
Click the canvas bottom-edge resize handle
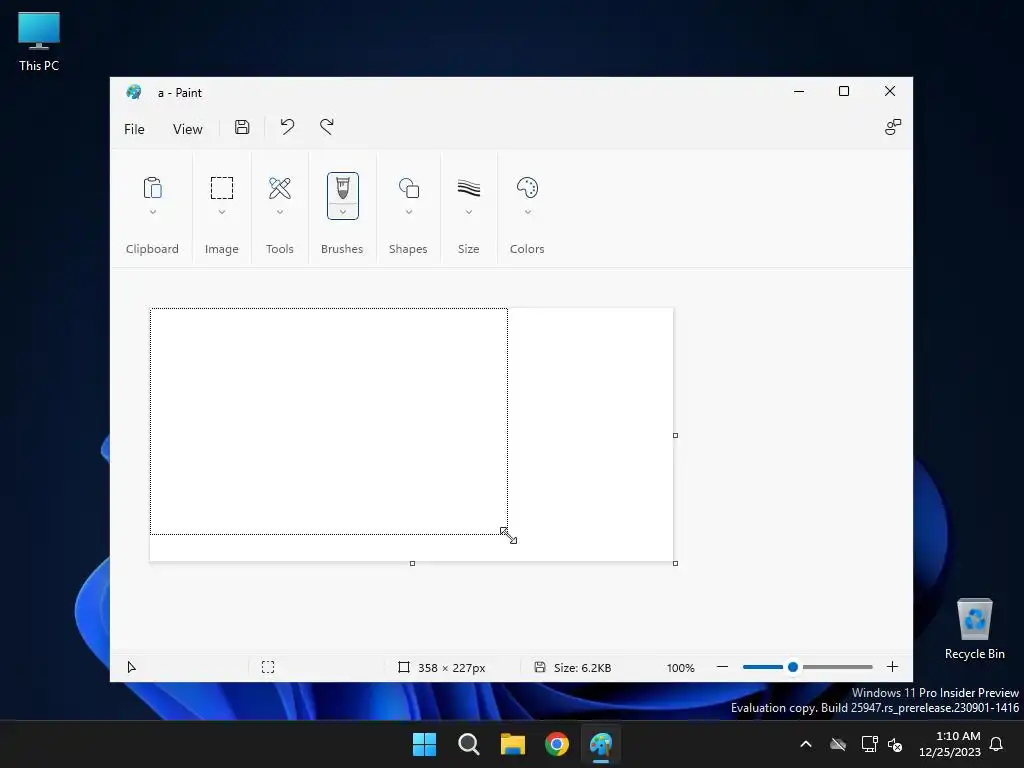[x=412, y=563]
